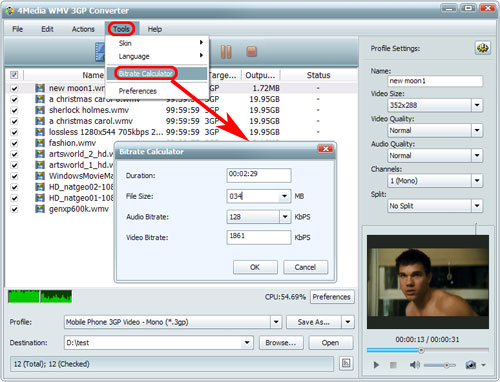The height and width of the screenshot is (382, 500).
Task: Expand the Audio Quality dropdown
Action: (477, 155)
